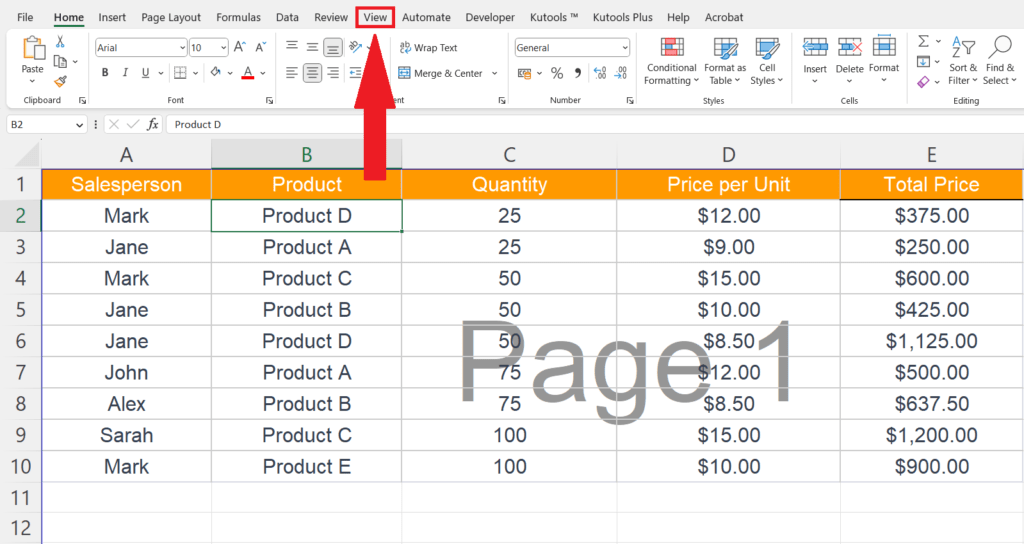
Task: Select row 7 header
Action: coord(21,372)
